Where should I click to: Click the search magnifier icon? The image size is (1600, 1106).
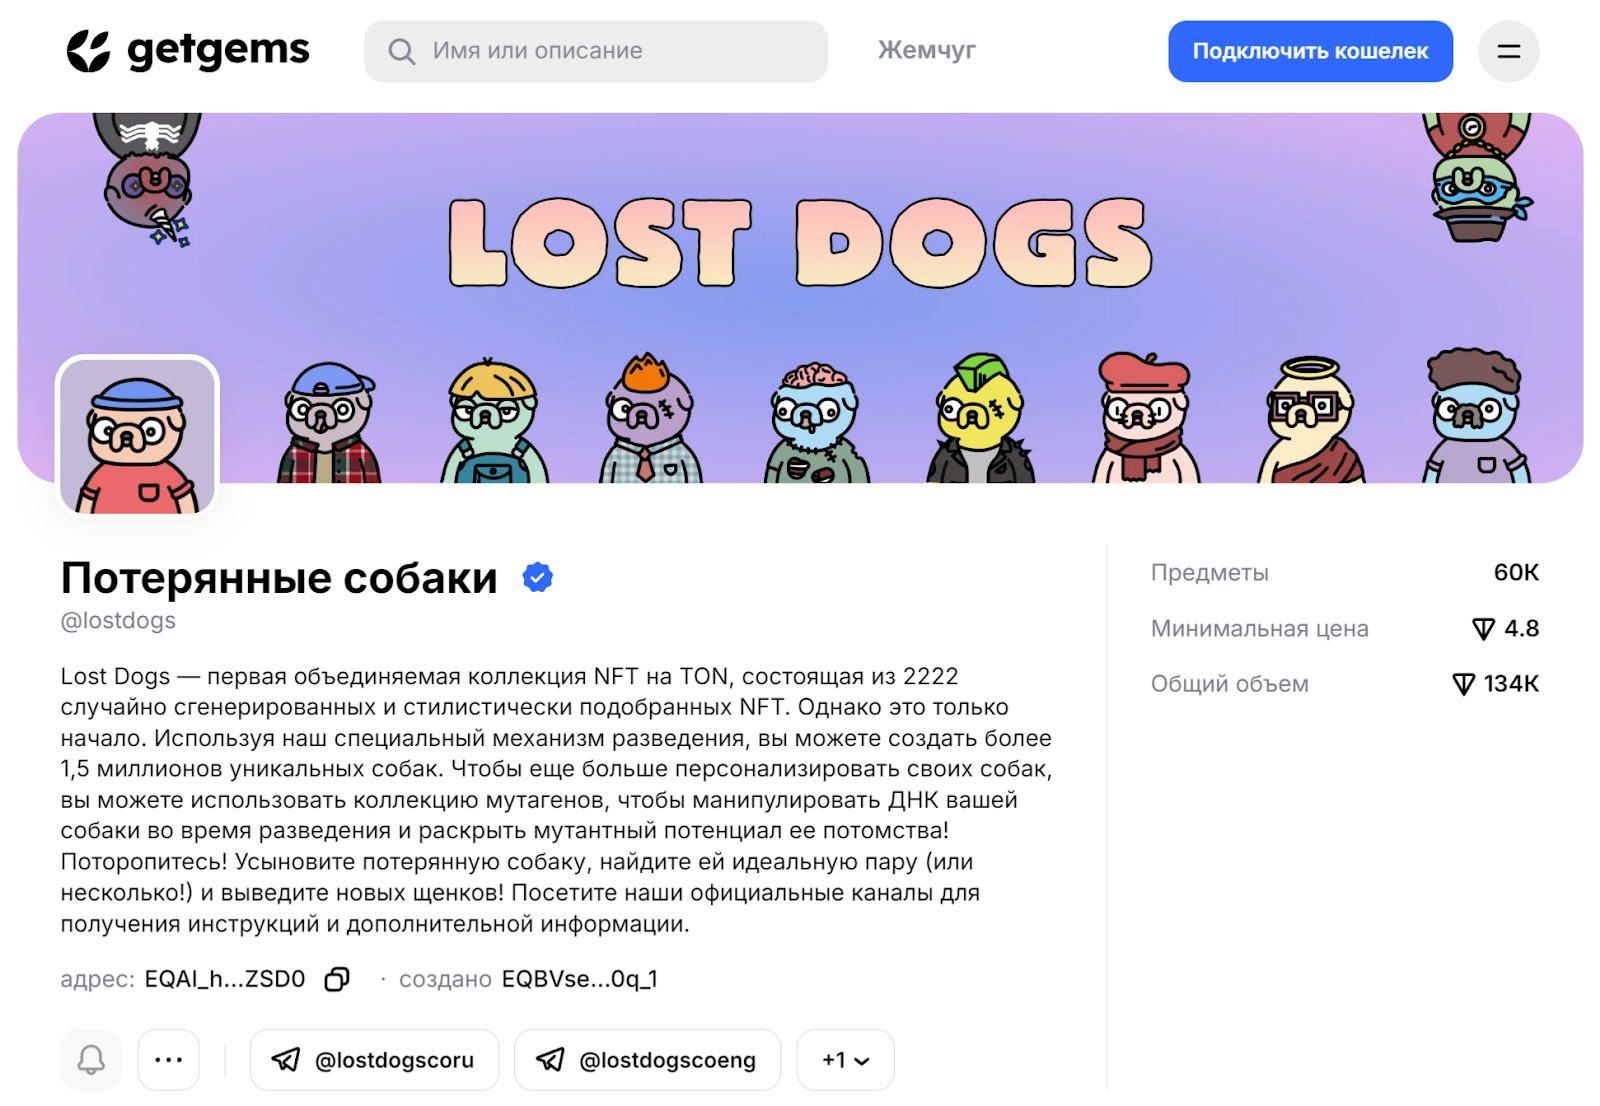[x=401, y=51]
